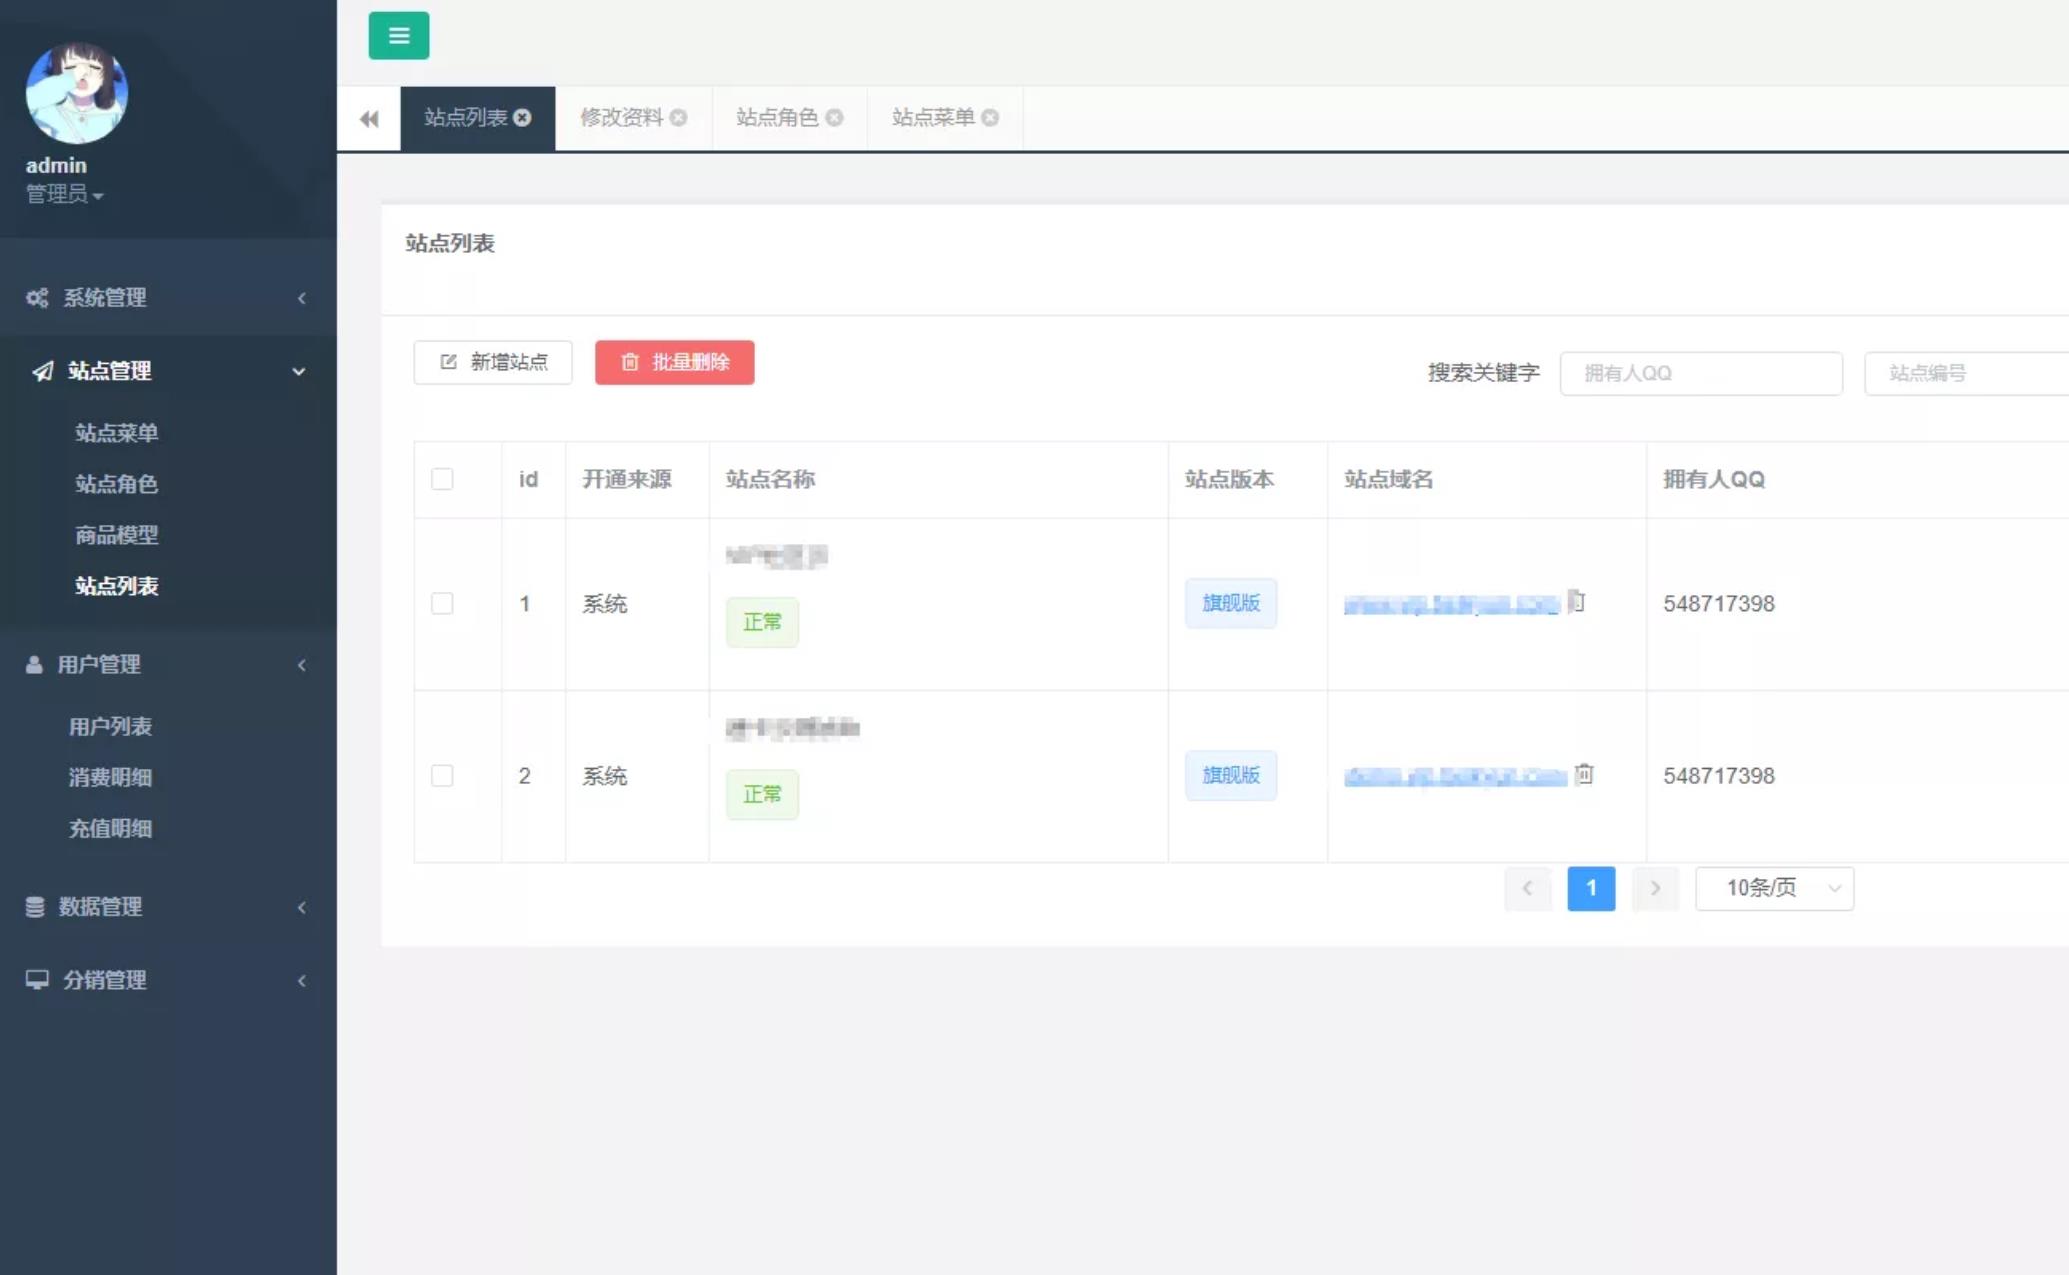Open the 10条/页 page size dropdown
The height and width of the screenshot is (1275, 2069).
click(1774, 888)
